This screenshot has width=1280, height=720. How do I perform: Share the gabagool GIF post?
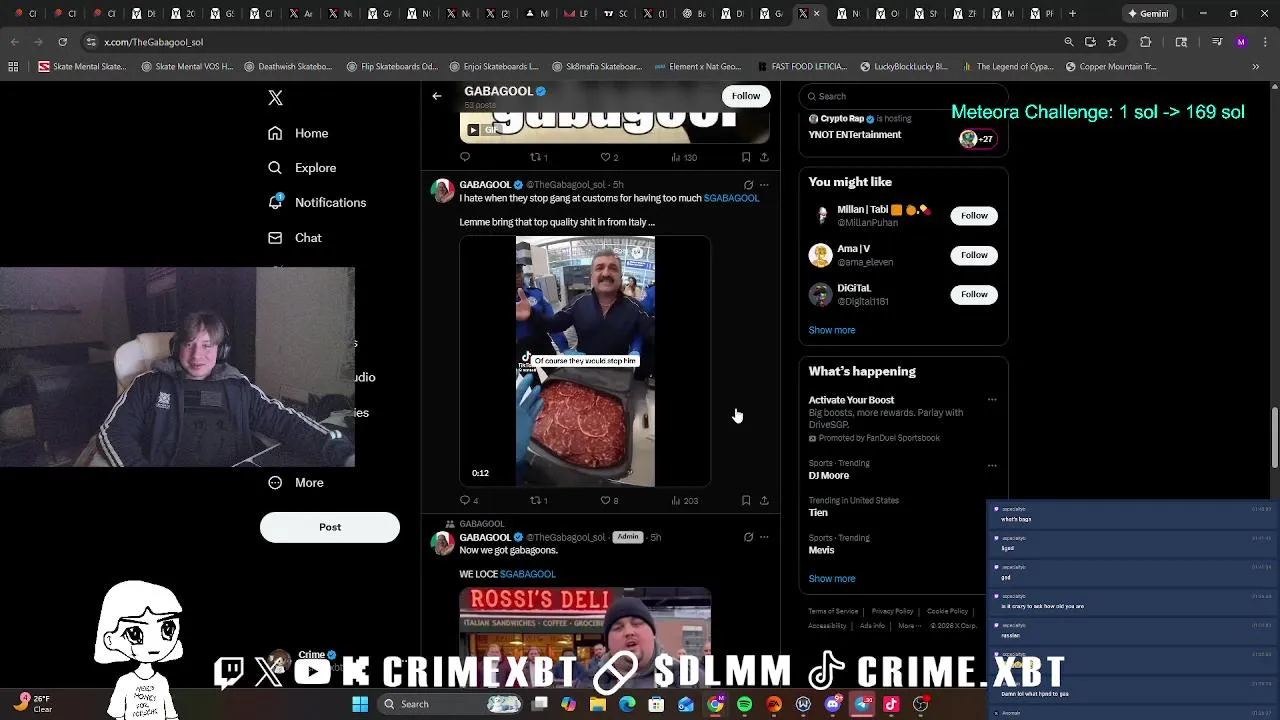[764, 157]
